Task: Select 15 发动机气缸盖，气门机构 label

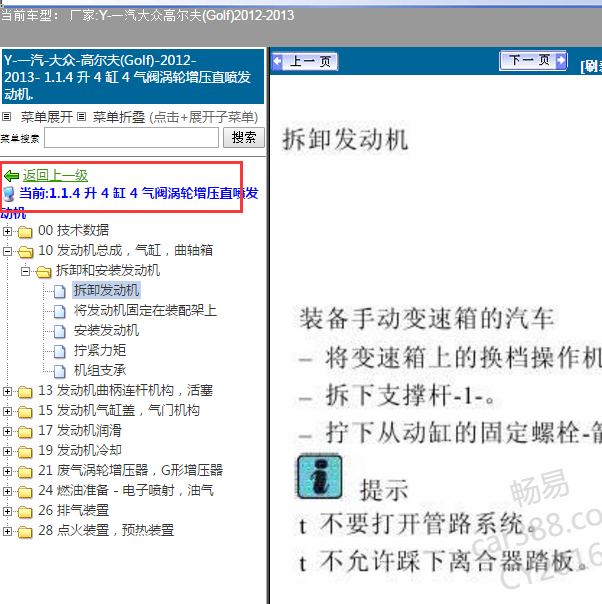Action: tap(119, 411)
